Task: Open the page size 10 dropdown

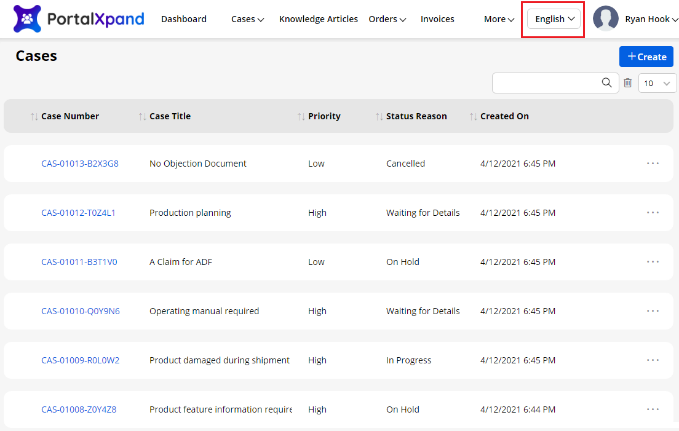Action: (x=657, y=83)
